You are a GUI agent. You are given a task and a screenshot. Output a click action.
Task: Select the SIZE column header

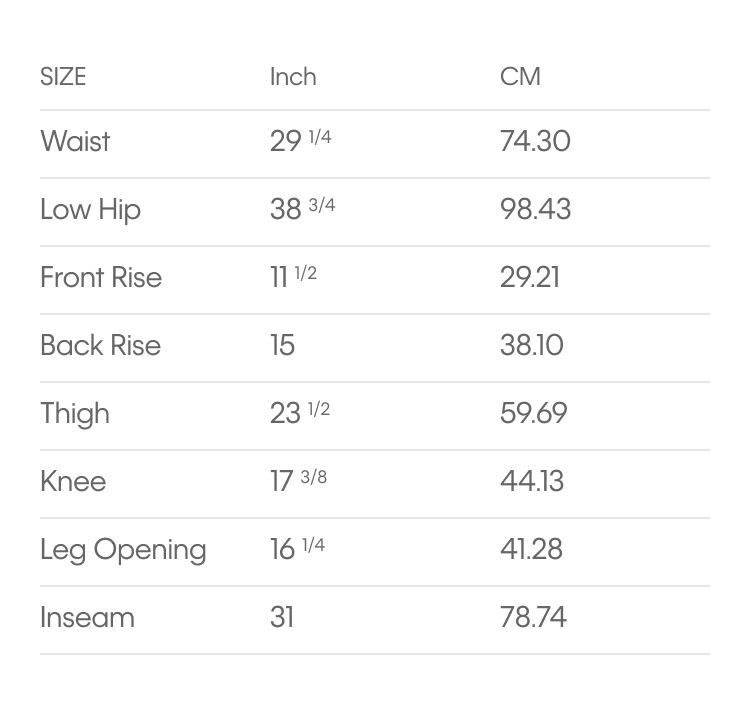click(x=63, y=77)
